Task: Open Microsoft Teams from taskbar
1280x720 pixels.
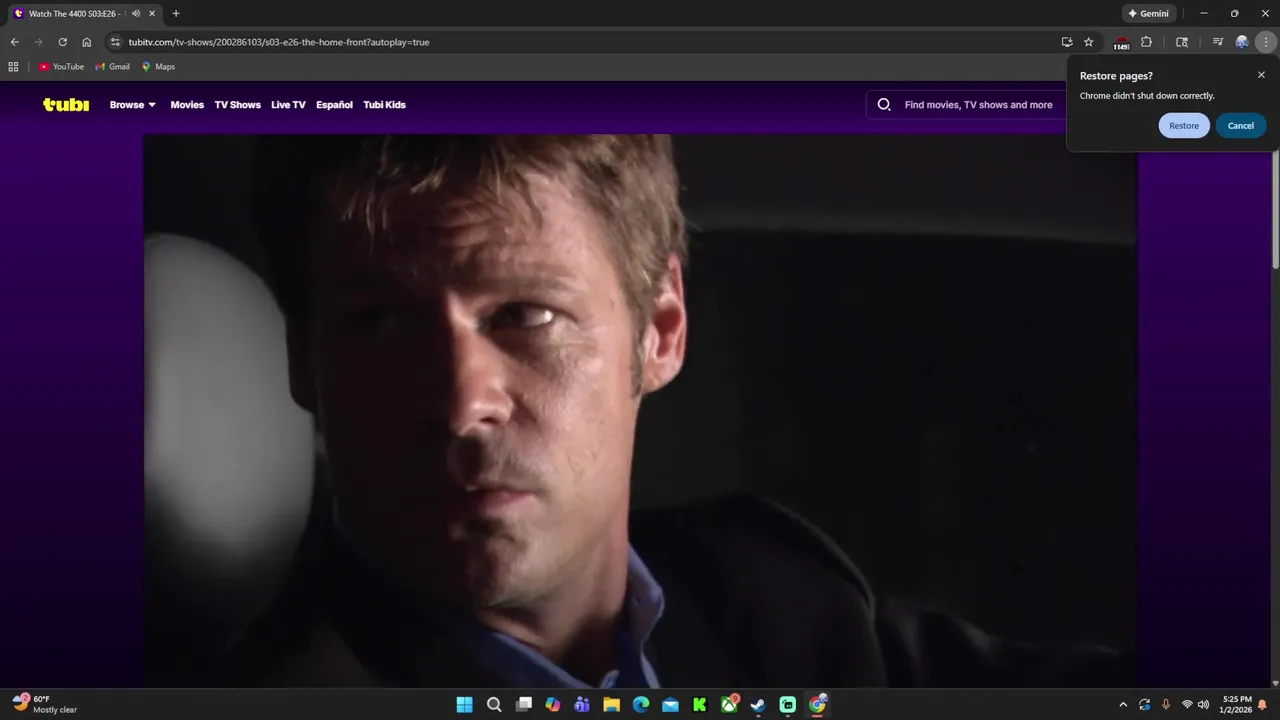Action: pos(582,704)
